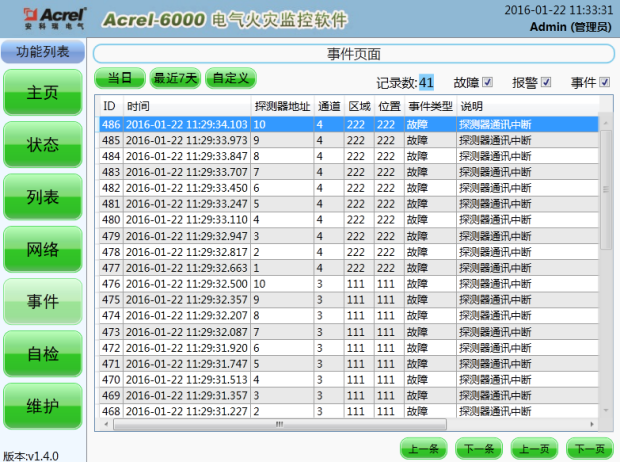The height and width of the screenshot is (462, 621).
Task: Click the 下一条 next record button
Action: [x=478, y=449]
